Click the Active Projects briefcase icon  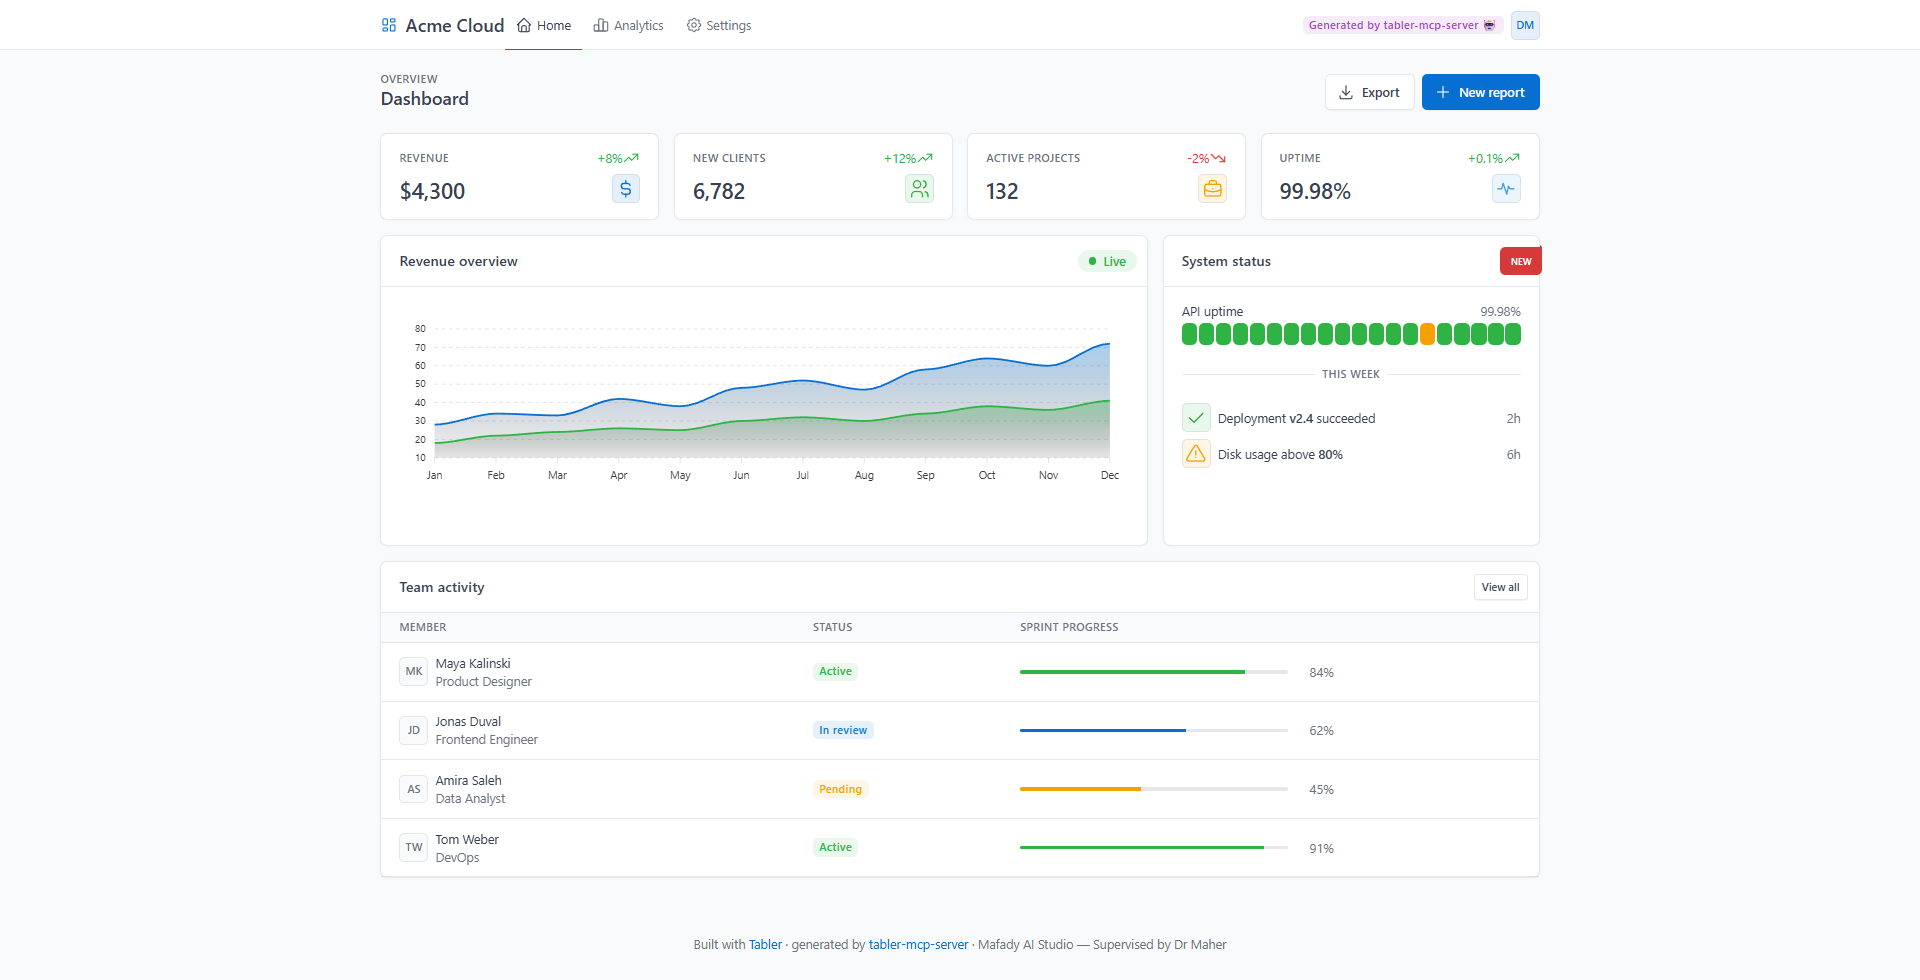[x=1212, y=189]
